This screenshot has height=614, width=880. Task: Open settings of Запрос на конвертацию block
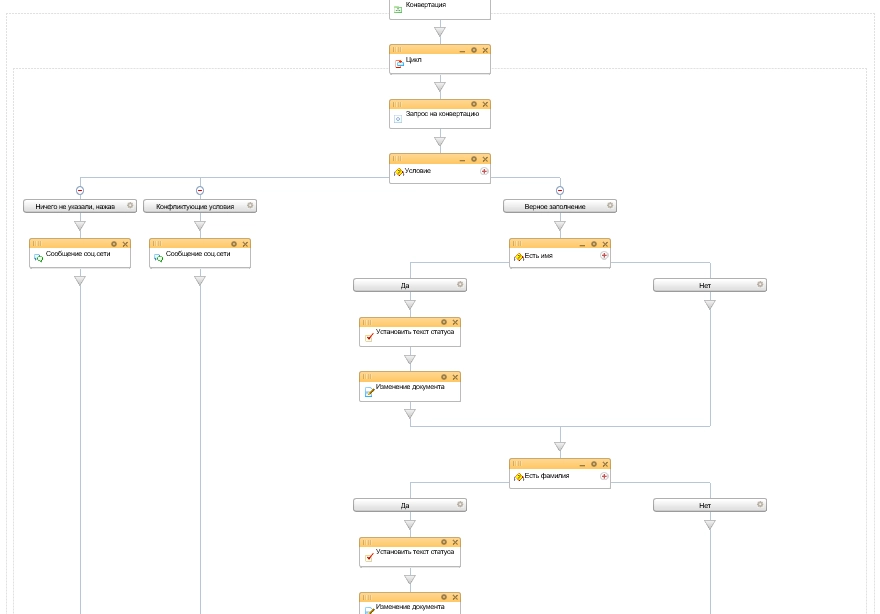click(474, 104)
